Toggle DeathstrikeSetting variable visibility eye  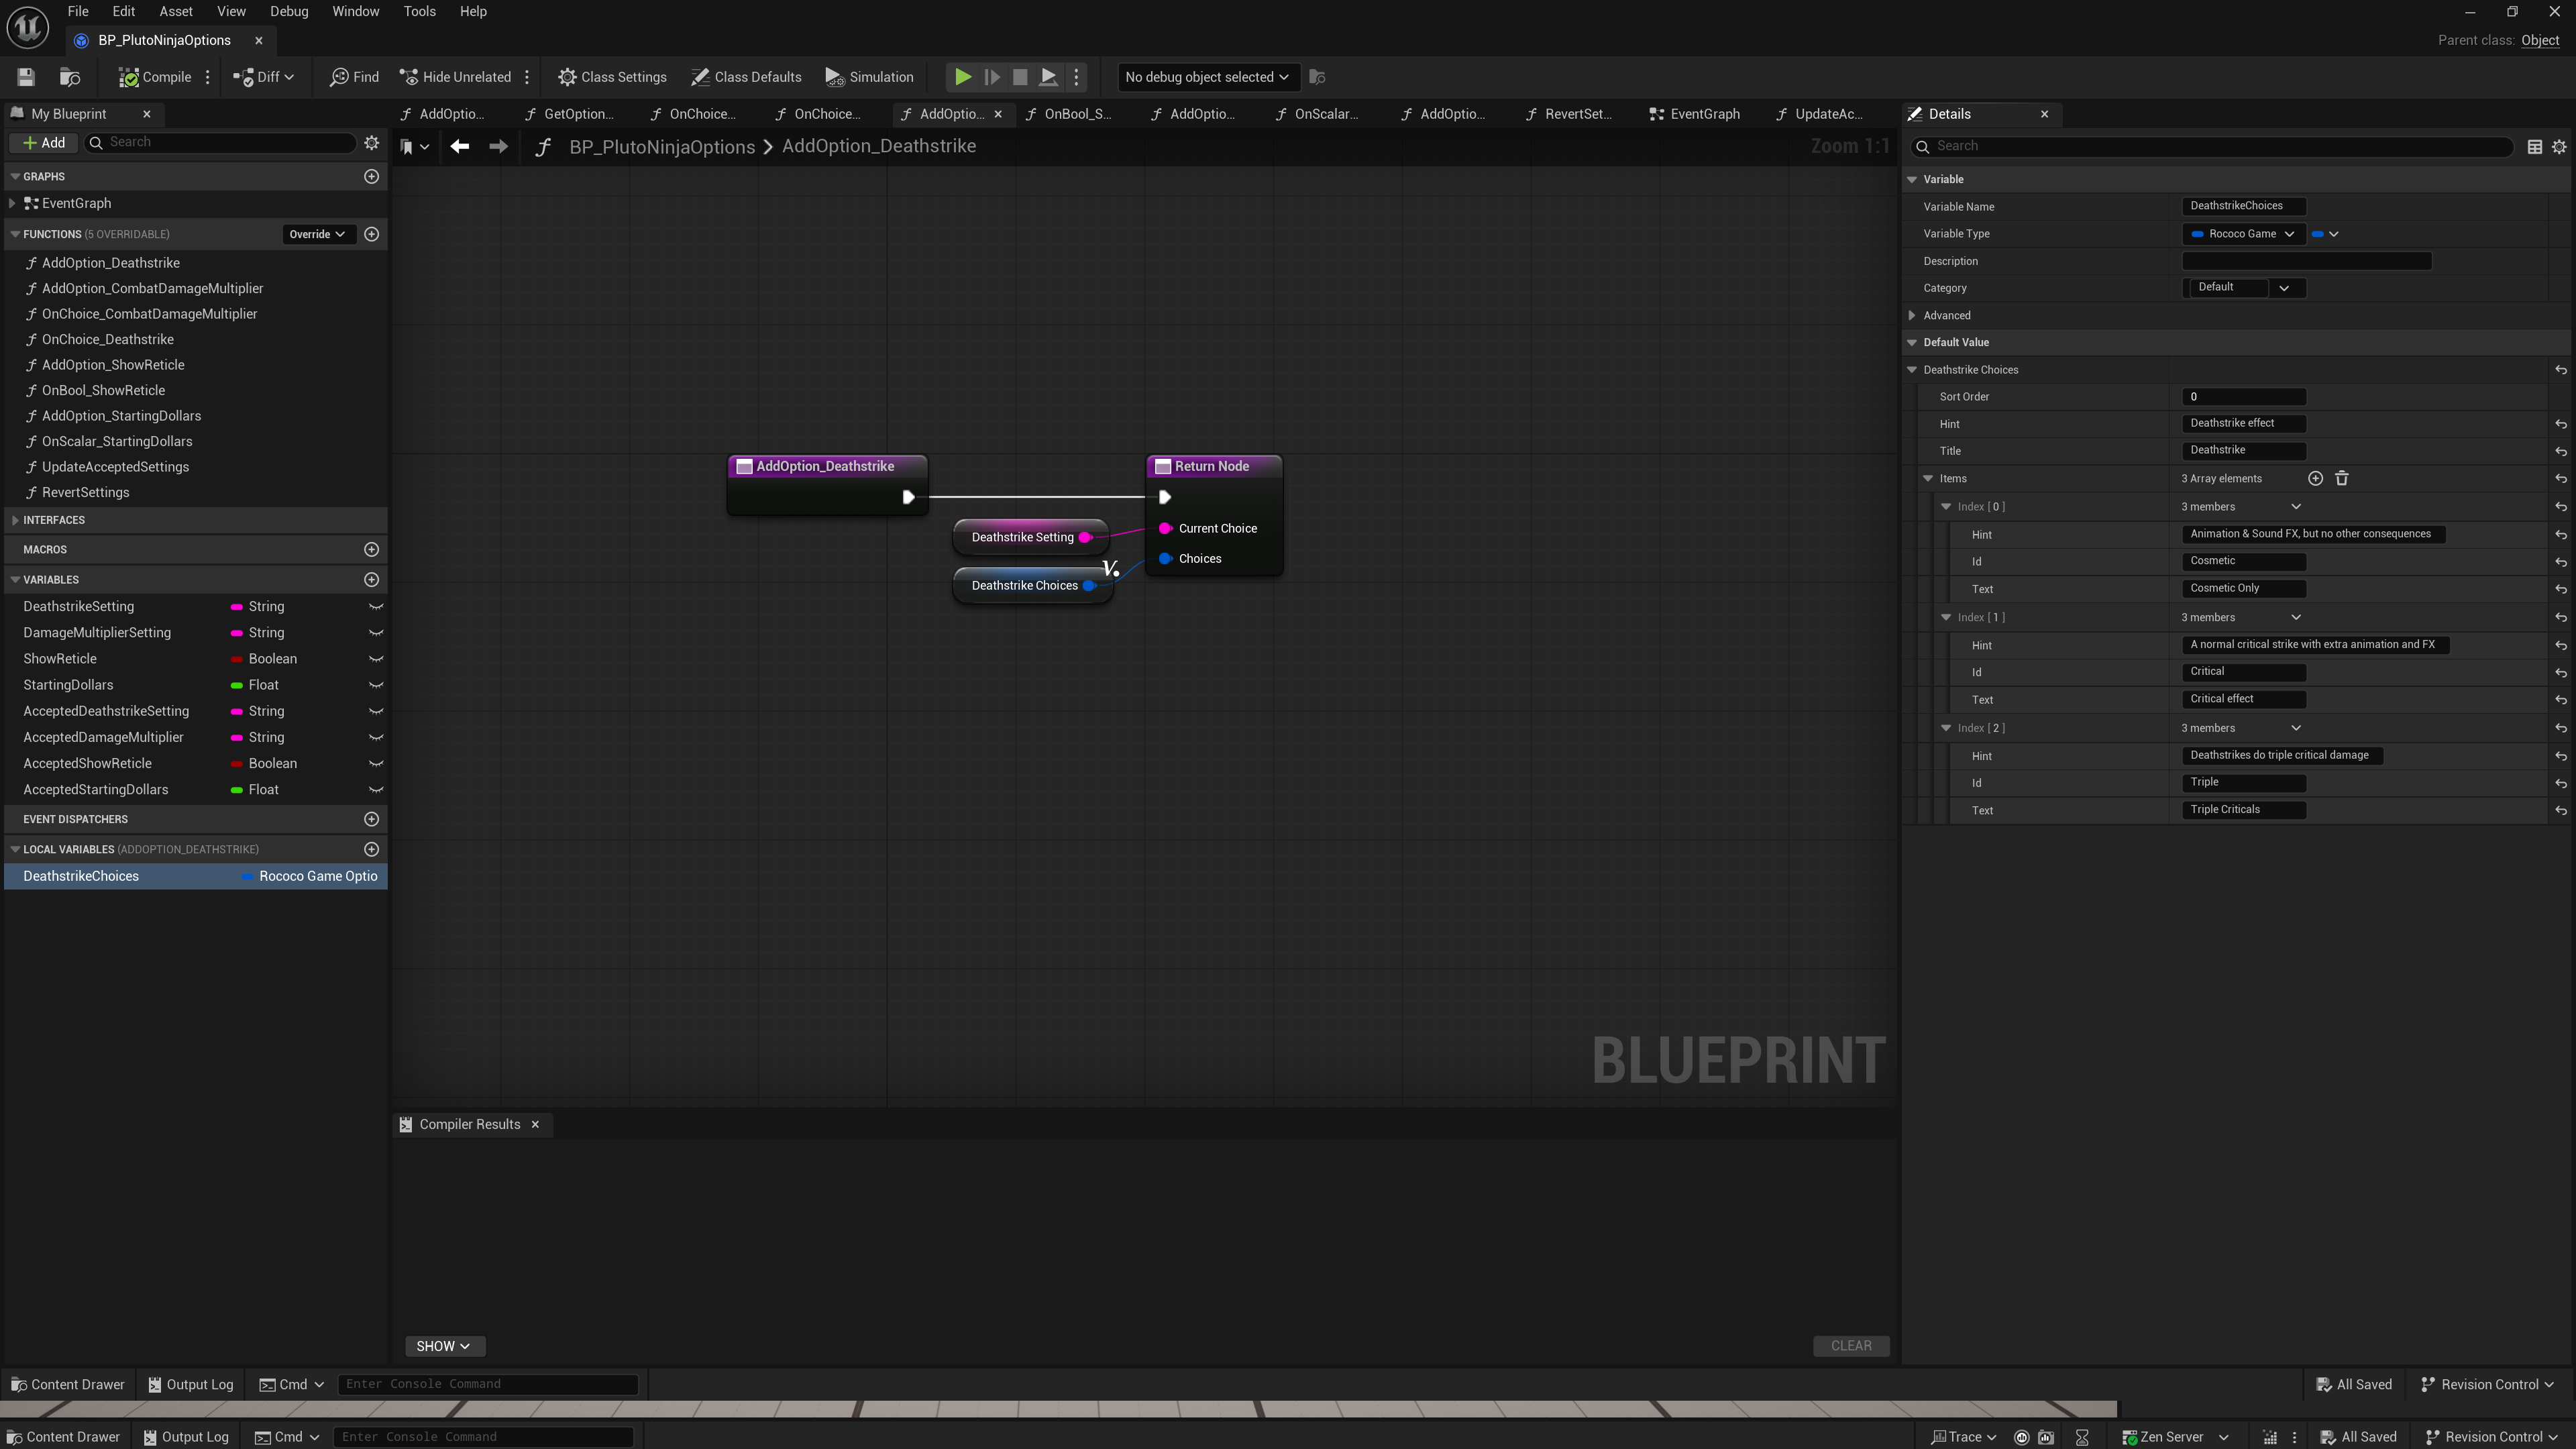(x=376, y=607)
